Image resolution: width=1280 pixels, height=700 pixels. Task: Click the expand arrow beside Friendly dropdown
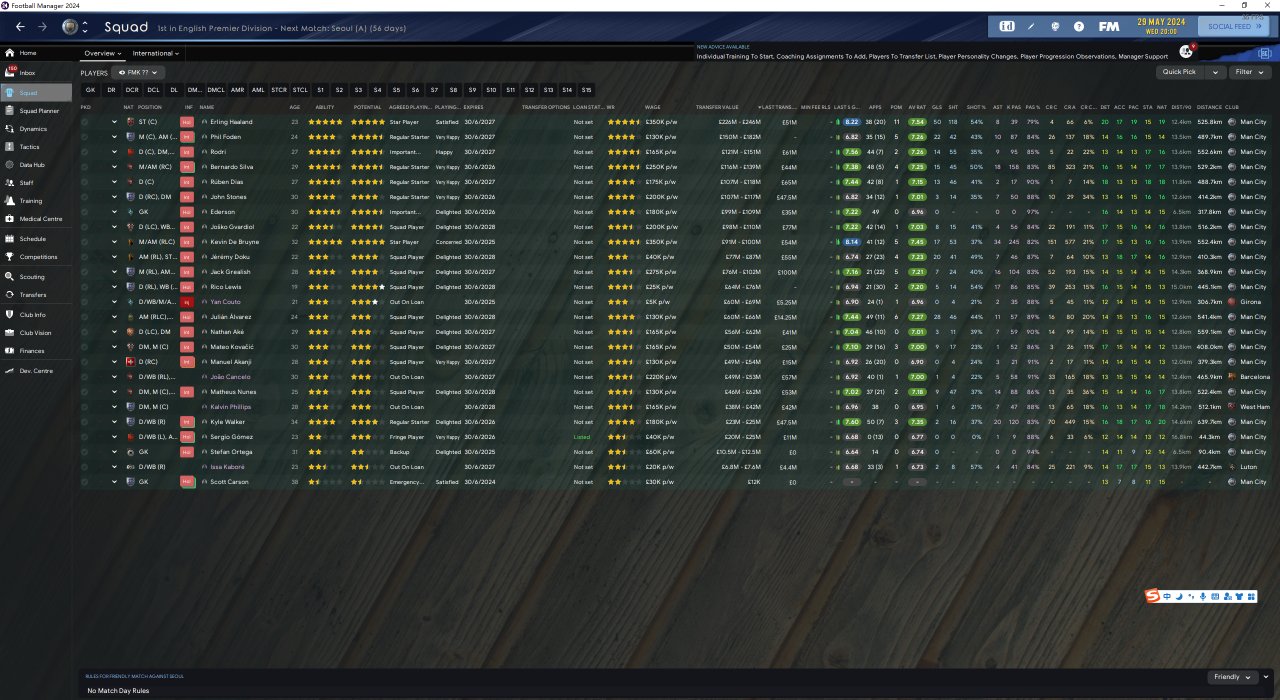1267,677
